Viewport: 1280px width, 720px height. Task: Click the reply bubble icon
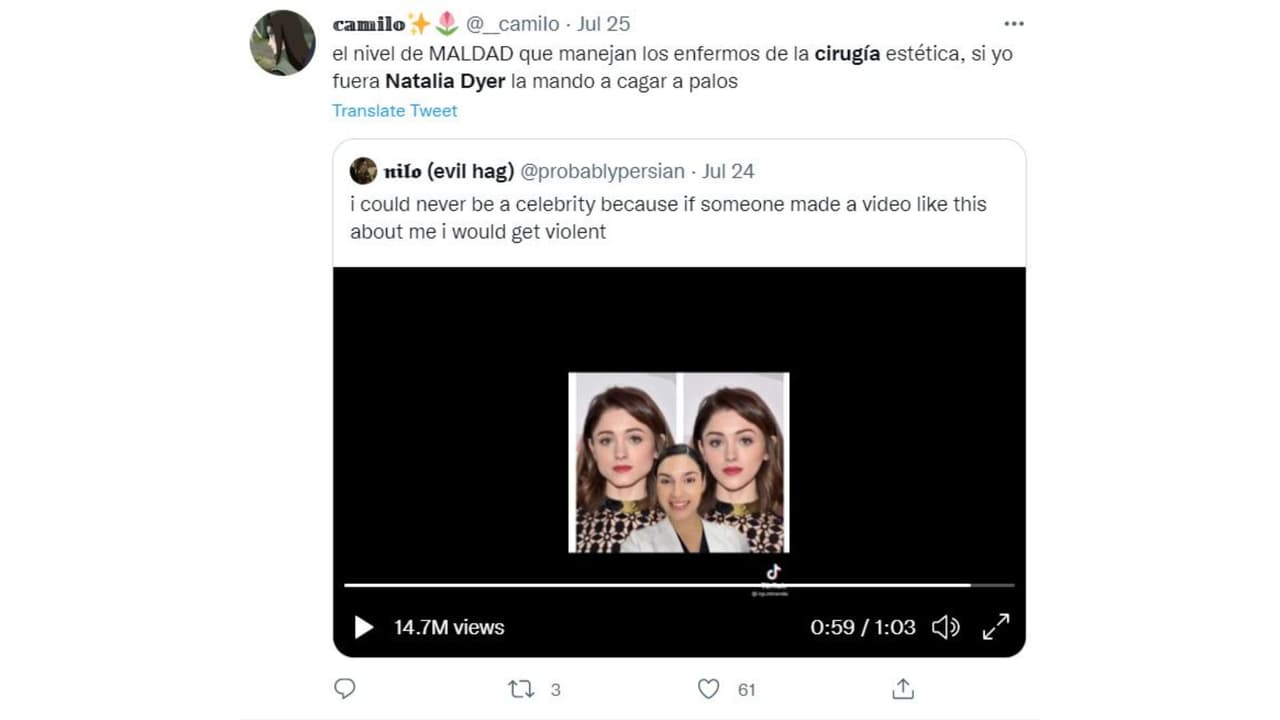[345, 689]
